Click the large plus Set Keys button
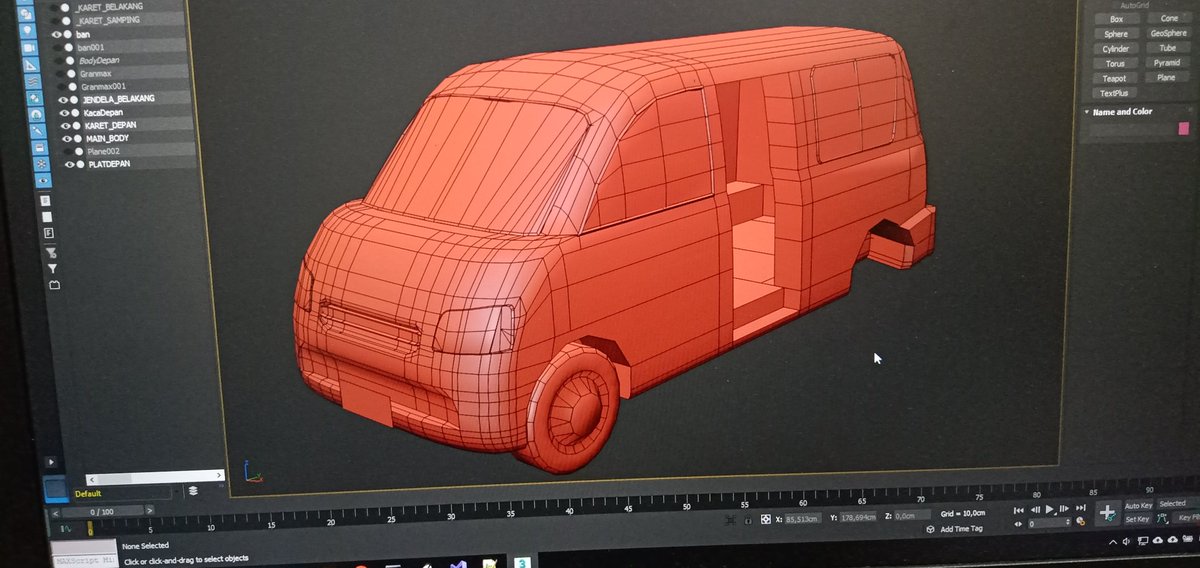The height and width of the screenshot is (568, 1200). click(1108, 513)
